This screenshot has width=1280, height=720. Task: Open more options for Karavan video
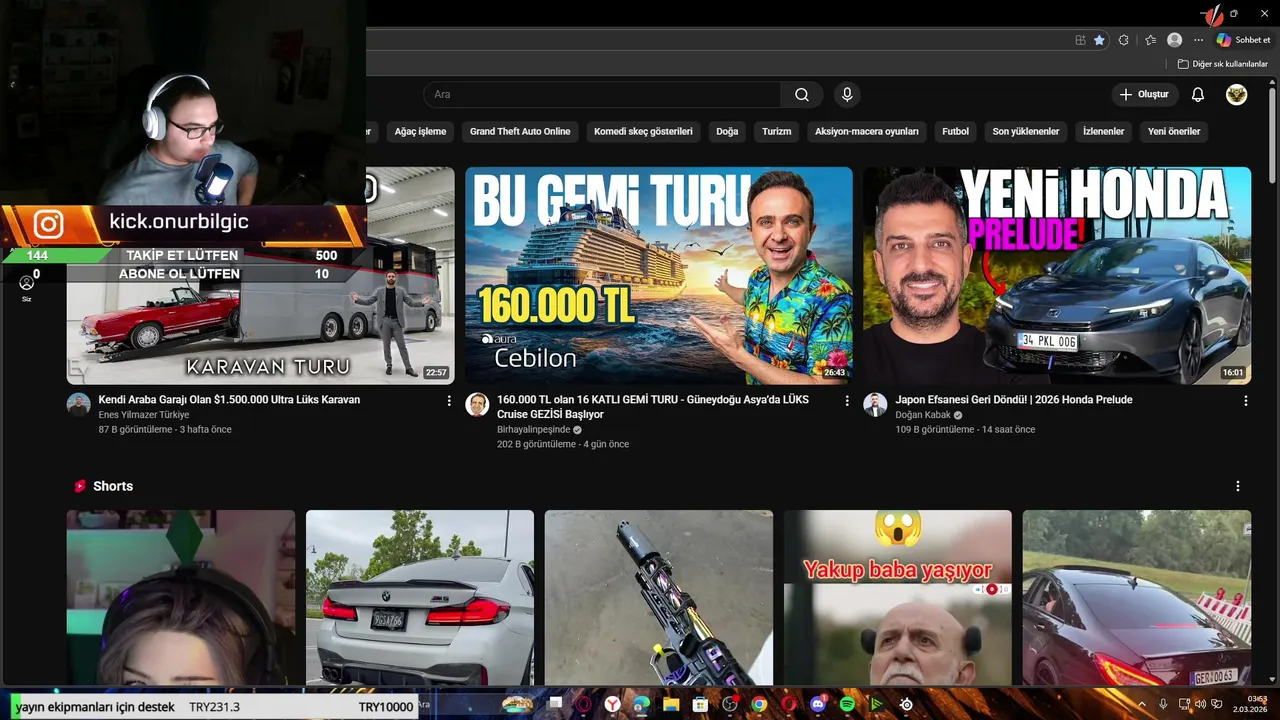449,401
